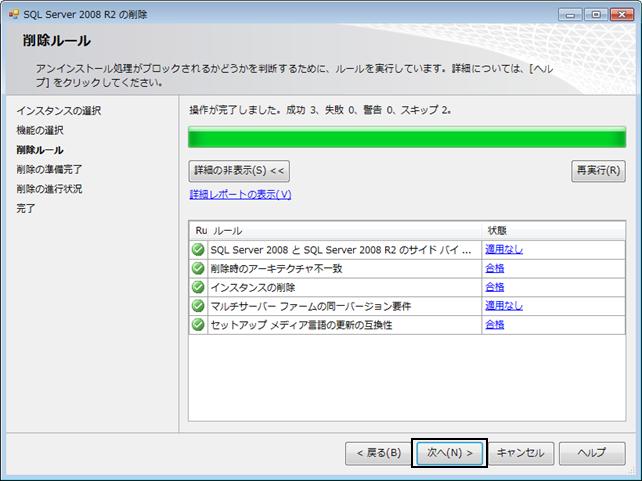Open 合格 link for 削除時のアーキテクチャ不一致
The width and height of the screenshot is (642, 481).
[495, 268]
